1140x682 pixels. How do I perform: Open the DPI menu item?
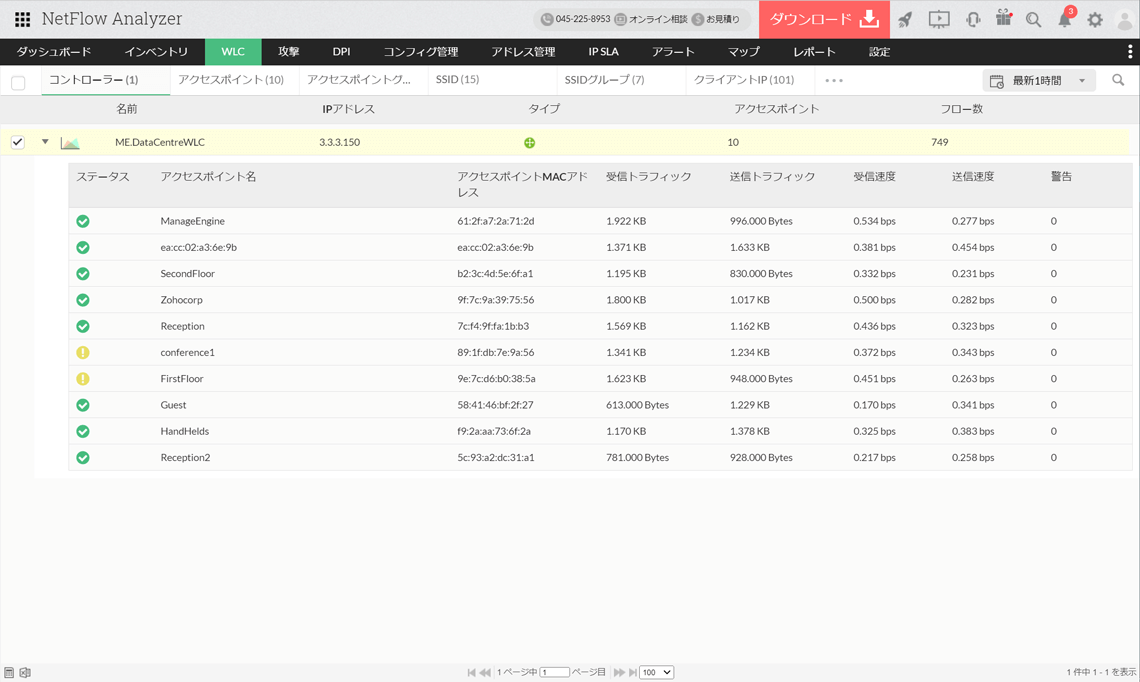point(341,52)
